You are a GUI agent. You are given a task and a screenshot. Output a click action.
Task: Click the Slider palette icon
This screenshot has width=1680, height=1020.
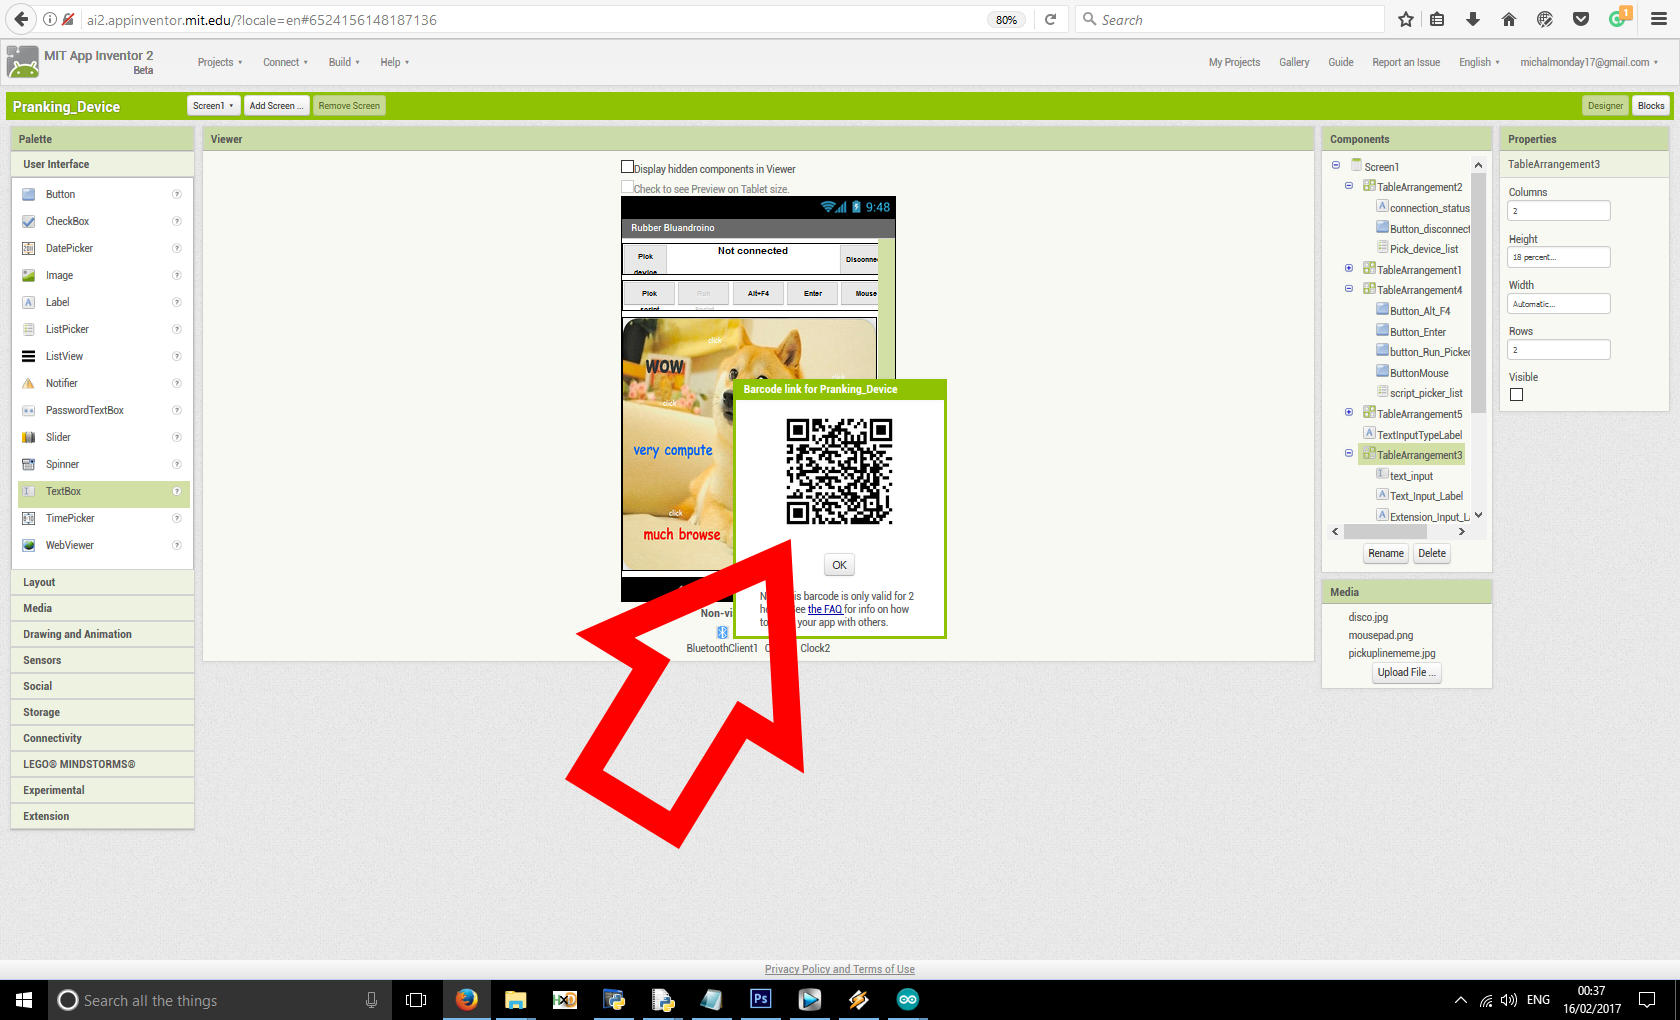click(29, 437)
